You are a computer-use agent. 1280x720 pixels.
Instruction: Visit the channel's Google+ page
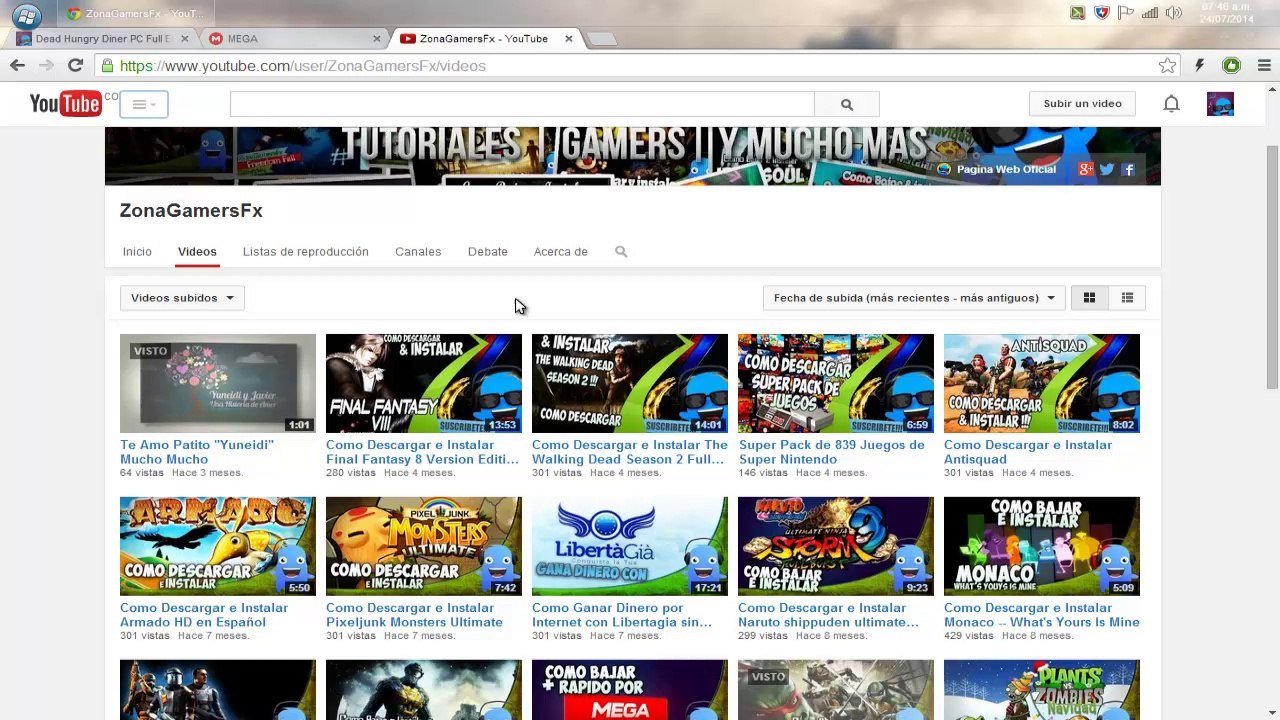[1086, 170]
